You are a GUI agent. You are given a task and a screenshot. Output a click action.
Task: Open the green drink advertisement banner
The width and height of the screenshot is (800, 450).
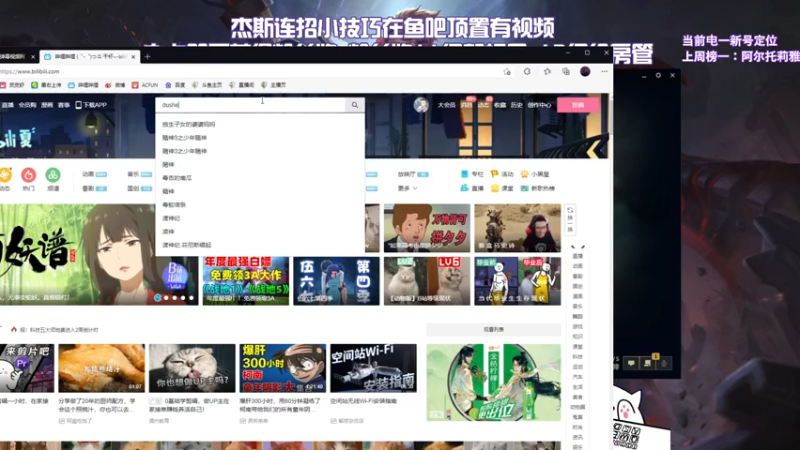[x=493, y=382]
